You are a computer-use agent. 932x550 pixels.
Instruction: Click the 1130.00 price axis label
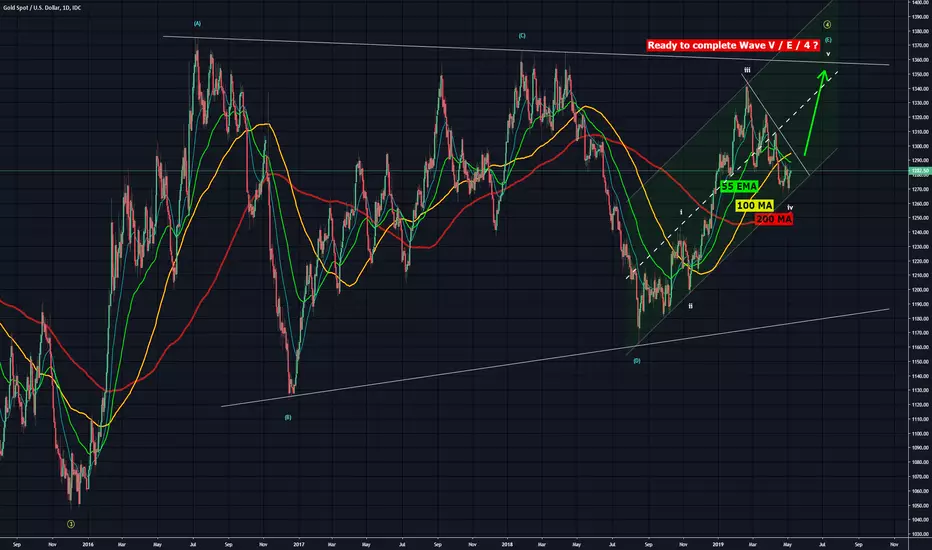pos(921,391)
